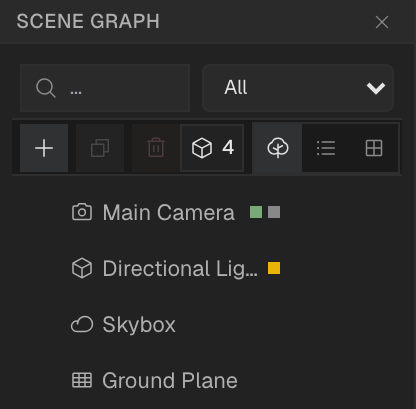Click the yellow tag on Directional Light

pyautogui.click(x=274, y=268)
